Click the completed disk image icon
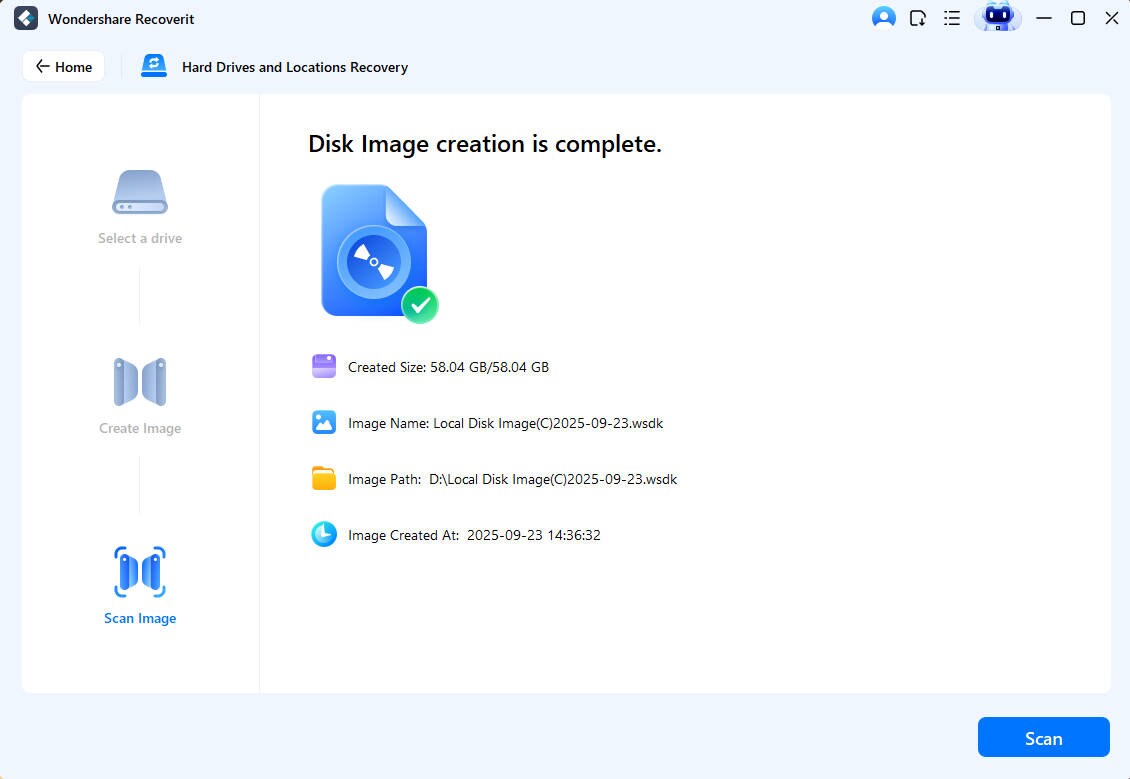This screenshot has height=779, width=1130. point(374,250)
